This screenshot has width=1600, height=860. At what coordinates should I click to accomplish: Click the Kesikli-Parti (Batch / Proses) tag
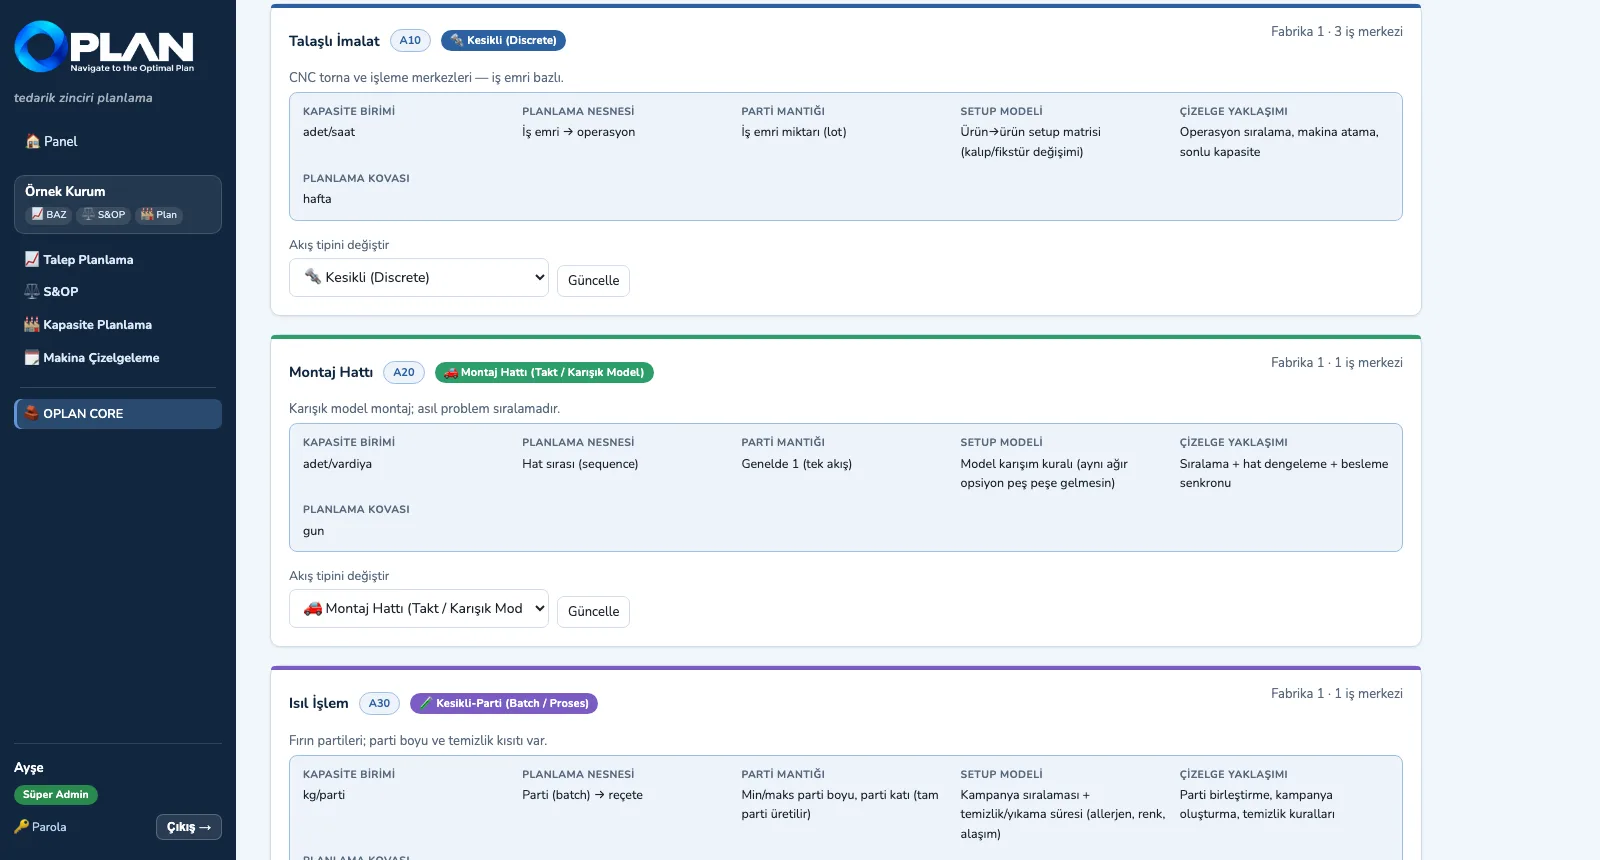coord(504,703)
